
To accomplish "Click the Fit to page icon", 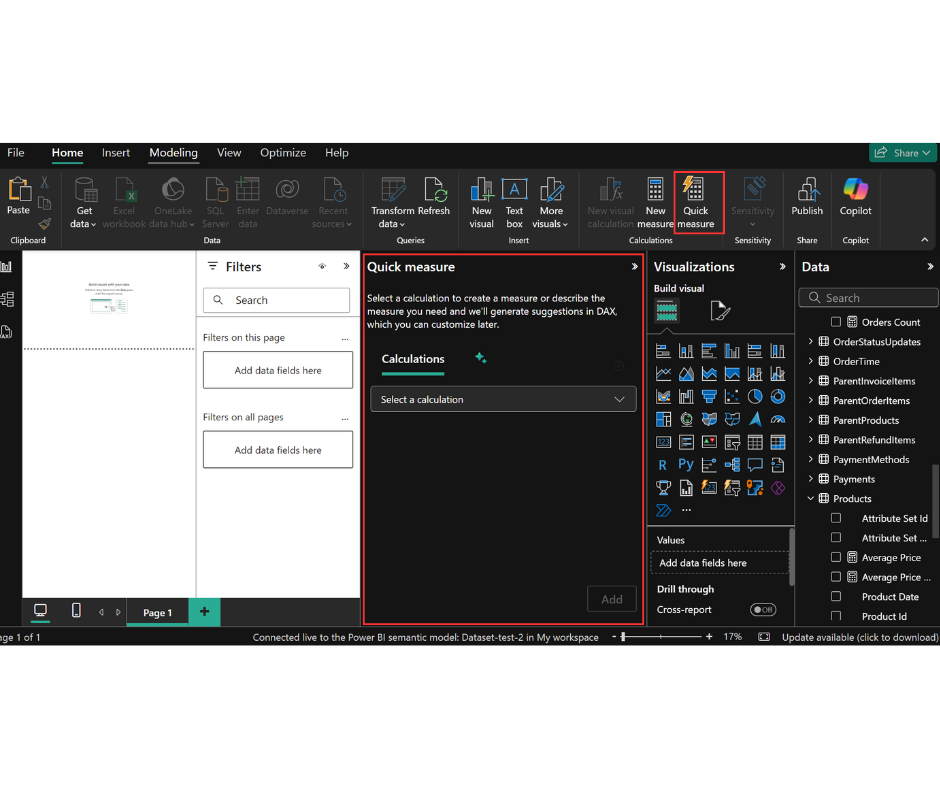I will point(764,636).
